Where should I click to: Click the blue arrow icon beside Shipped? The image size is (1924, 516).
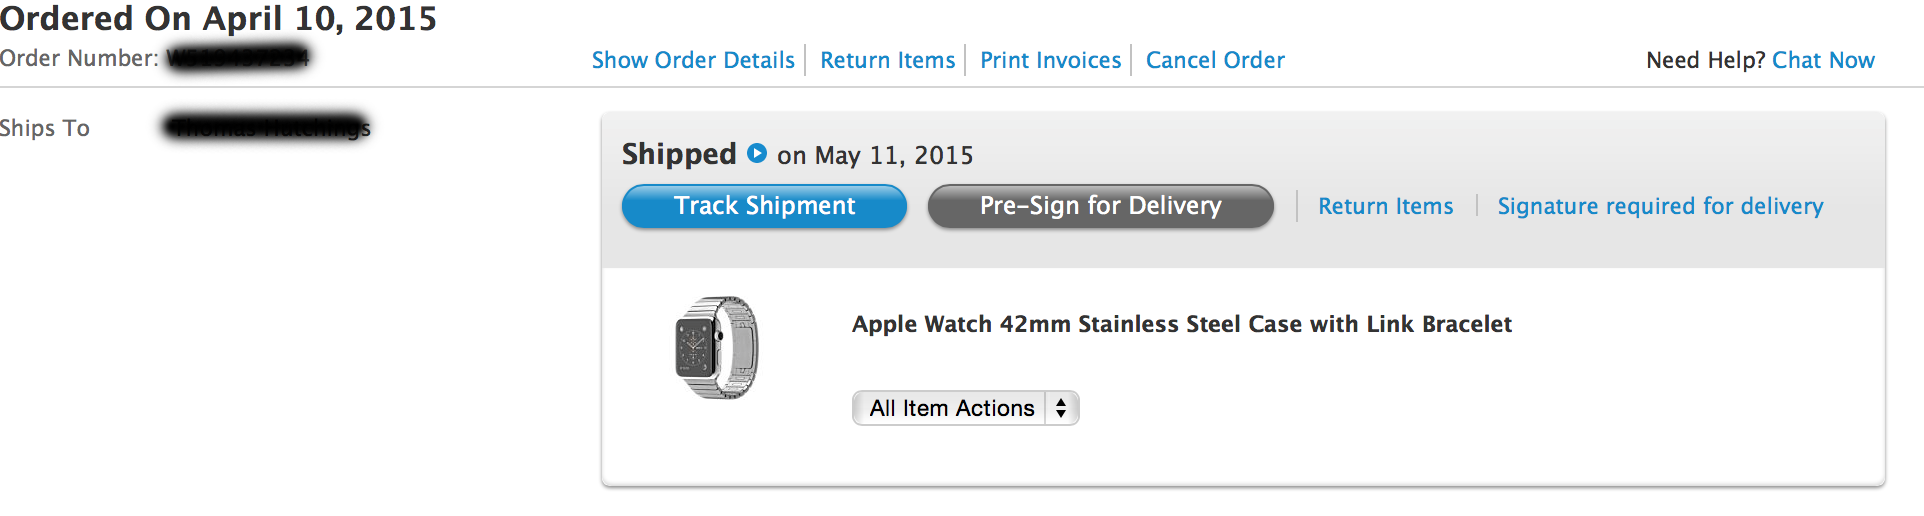[757, 154]
